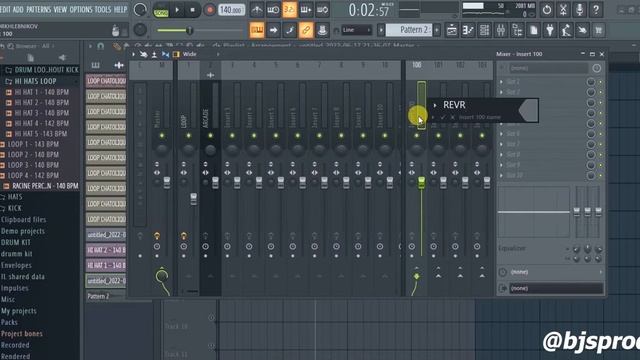
Task: Toggle the link/multilink to controllers icon
Action: click(306, 30)
